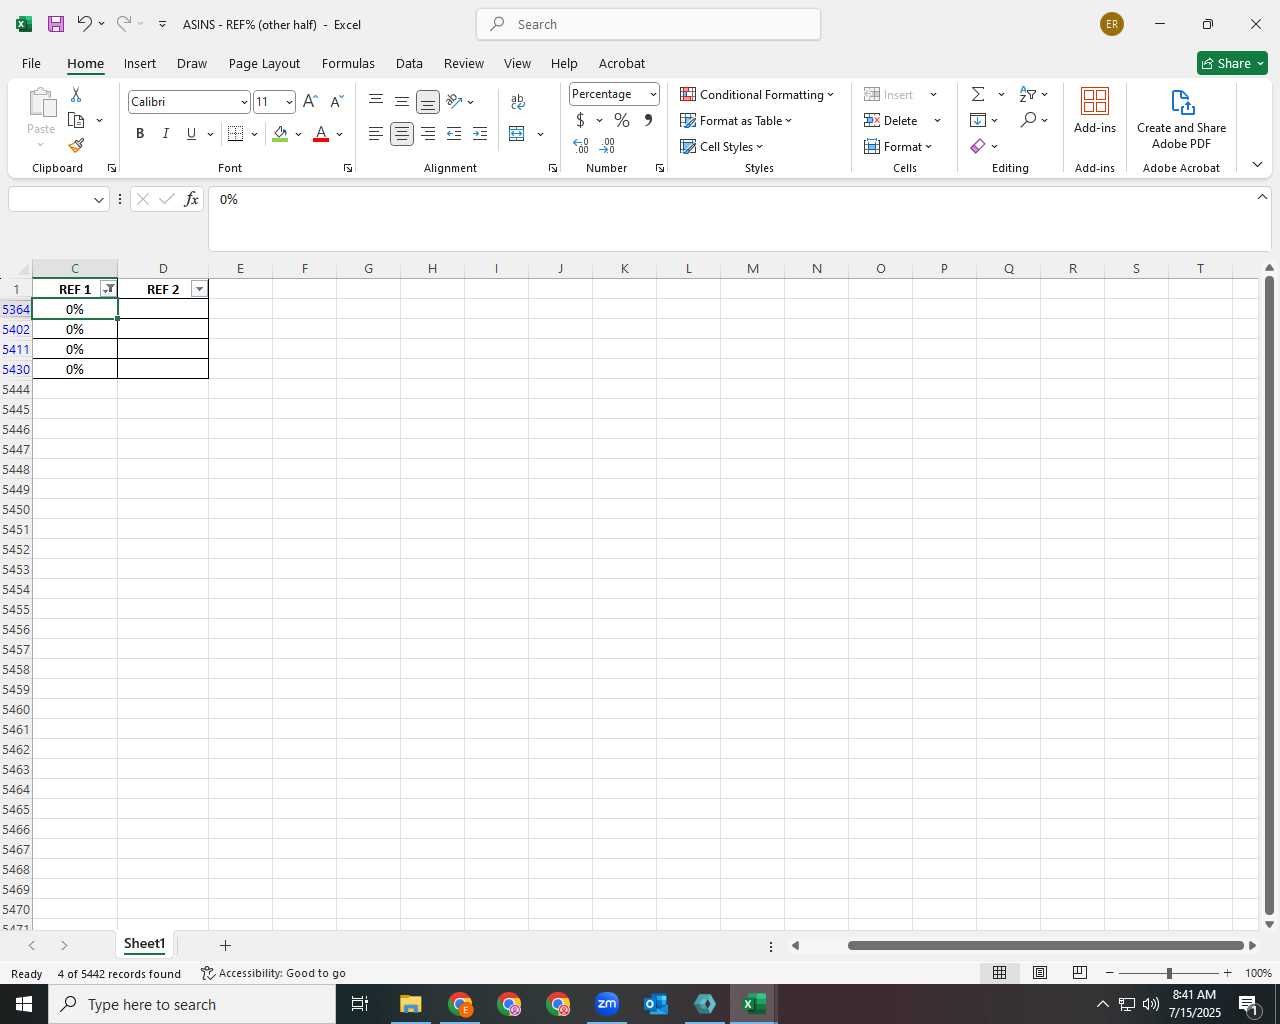Decrease decimal places
The width and height of the screenshot is (1280, 1024).
[607, 146]
